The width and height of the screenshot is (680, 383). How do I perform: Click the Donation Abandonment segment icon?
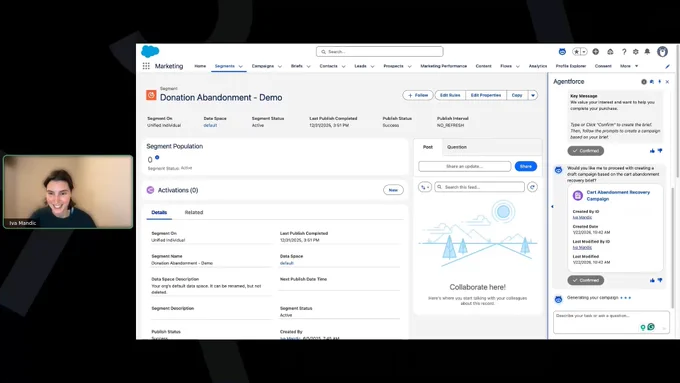coord(151,95)
